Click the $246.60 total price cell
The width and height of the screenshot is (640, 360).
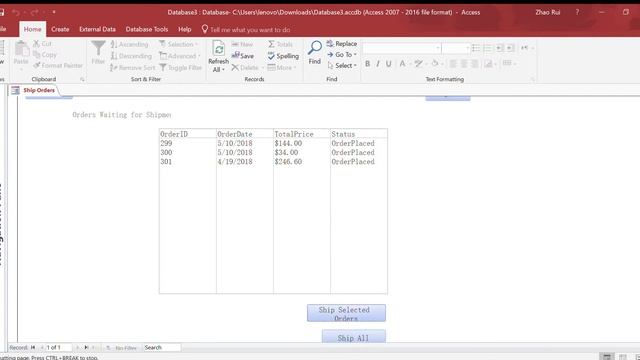(x=288, y=162)
